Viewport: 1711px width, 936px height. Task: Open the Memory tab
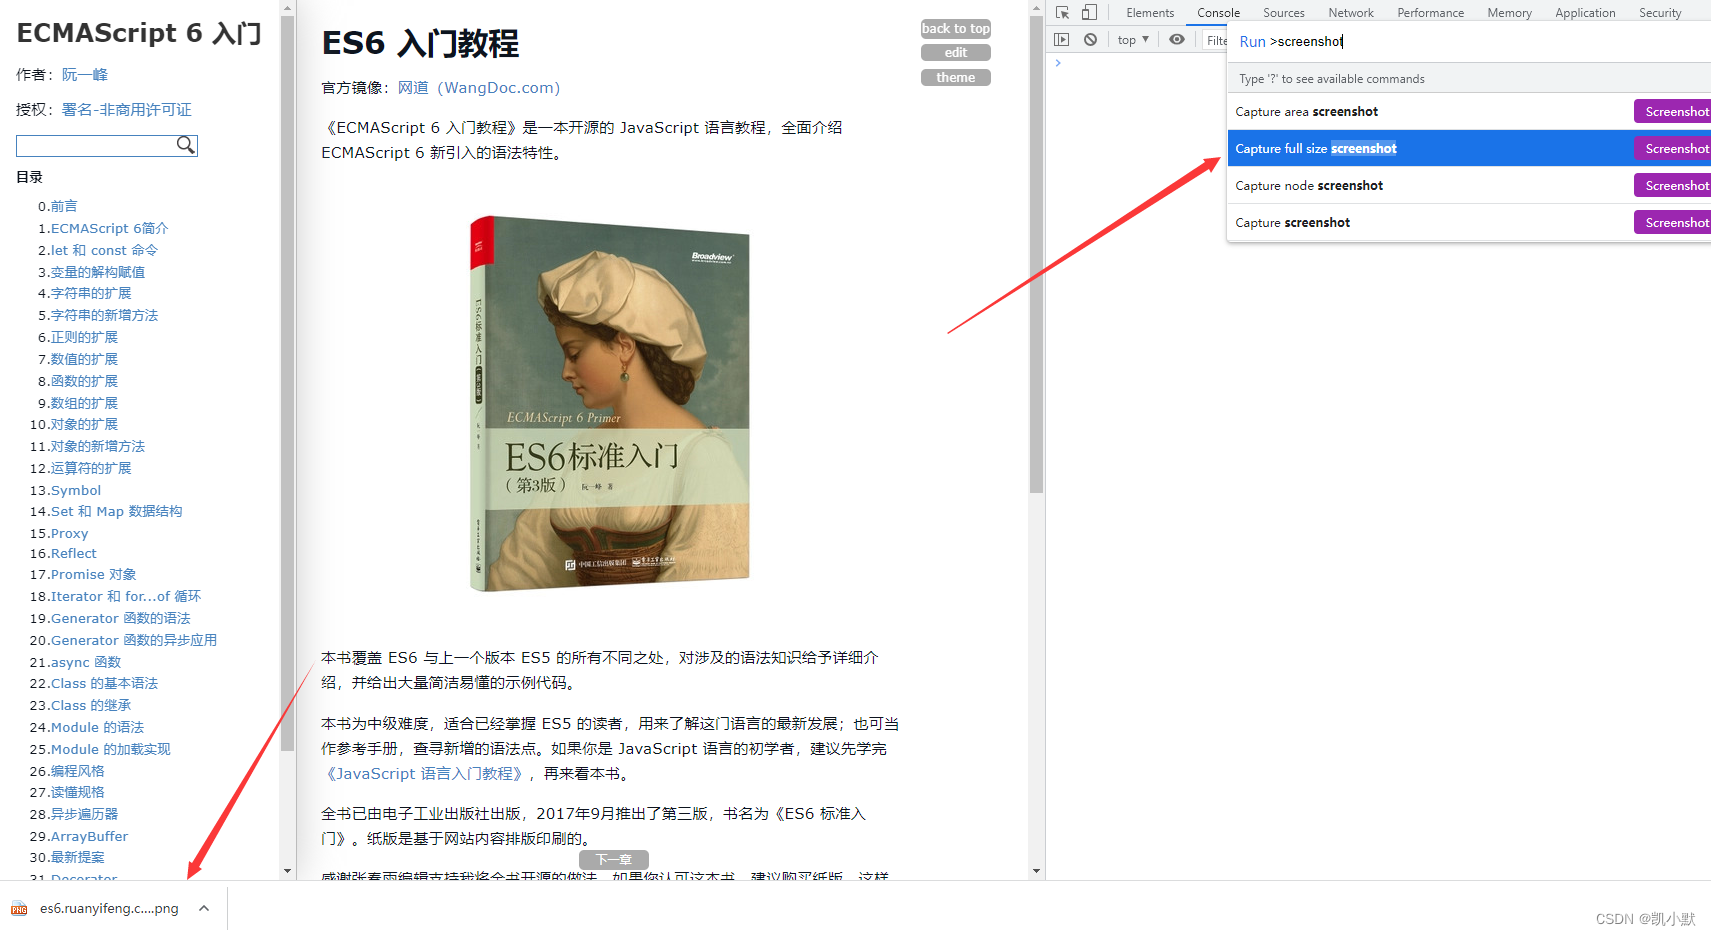tap(1509, 13)
